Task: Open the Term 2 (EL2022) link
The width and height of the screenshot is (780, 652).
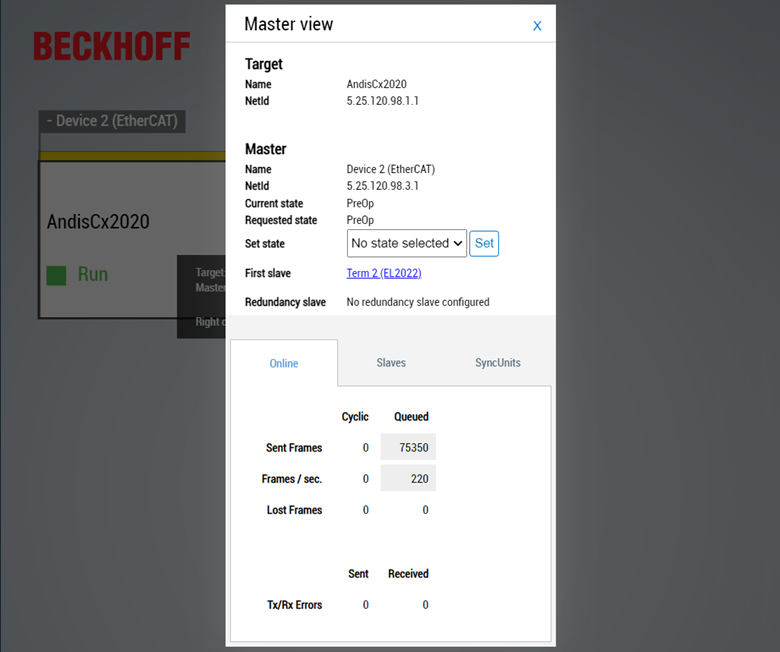Action: tap(384, 273)
